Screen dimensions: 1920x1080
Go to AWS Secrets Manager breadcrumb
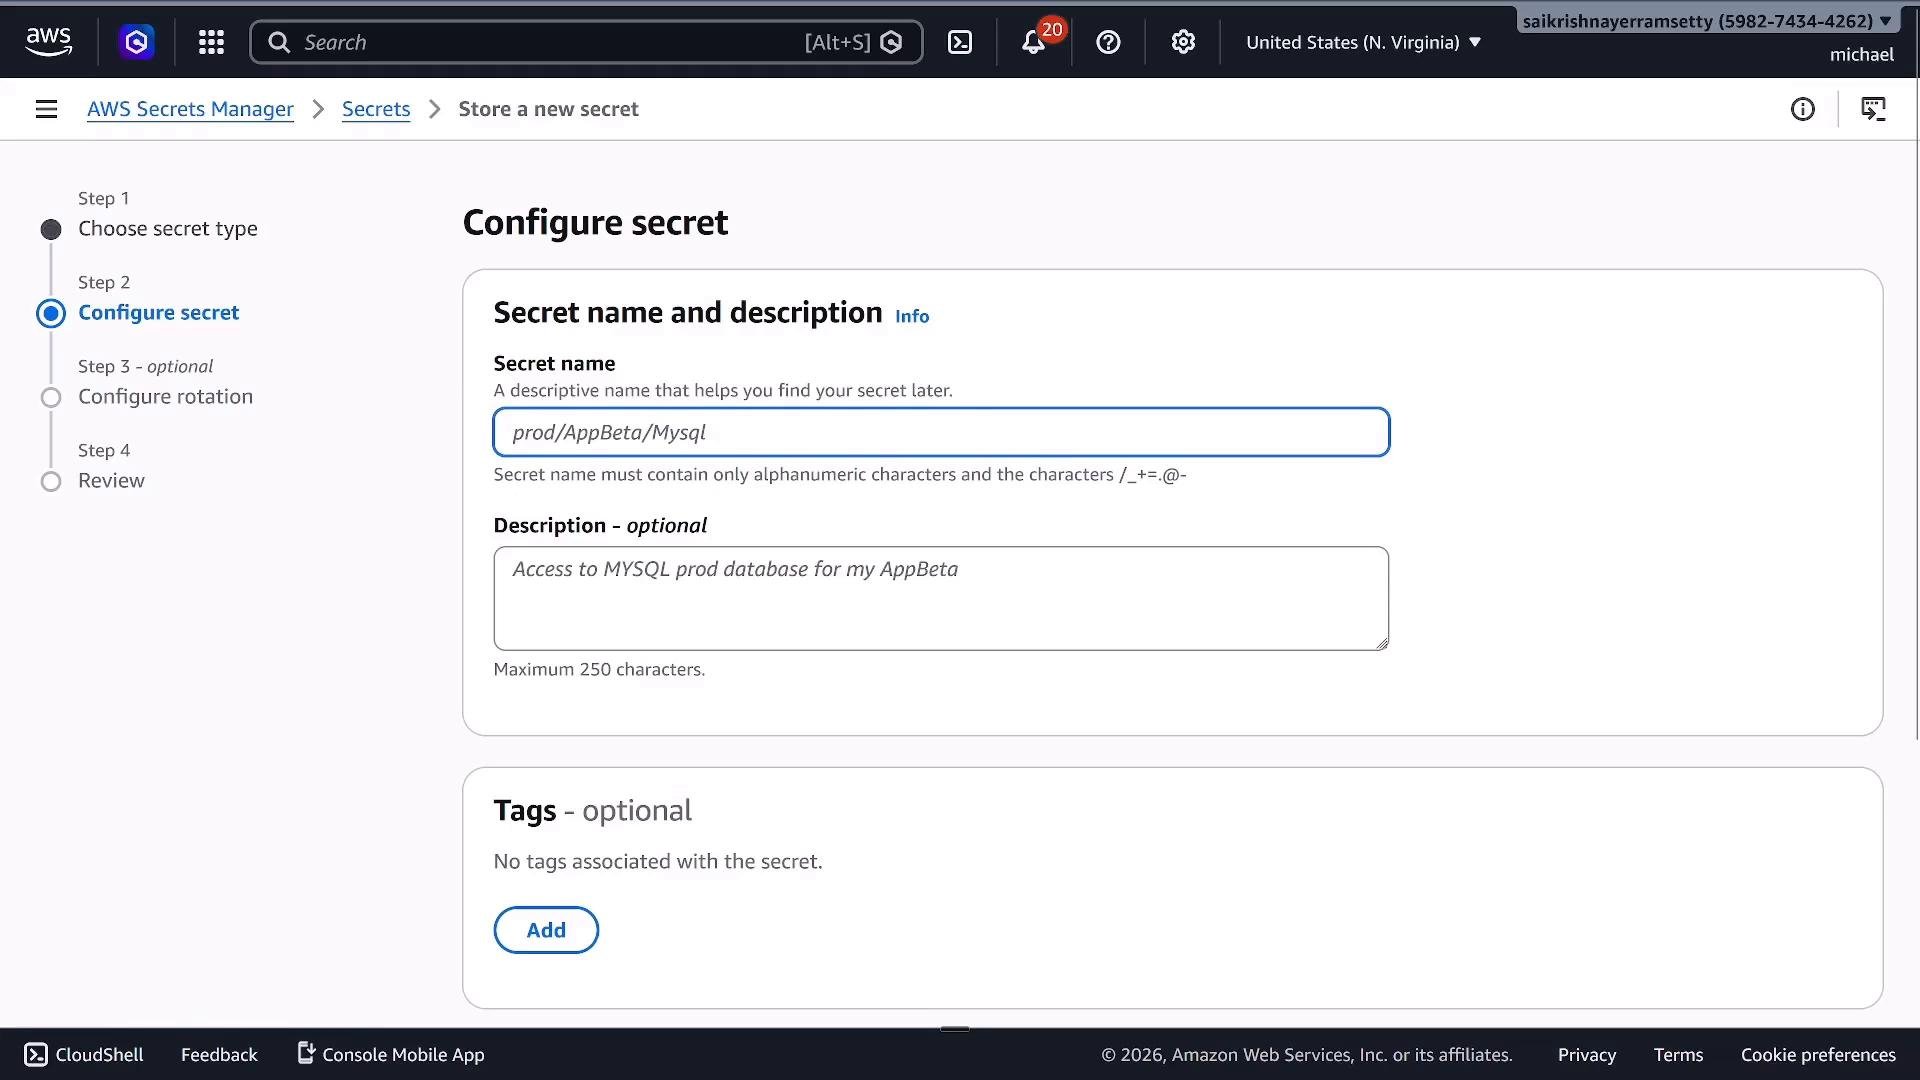[x=190, y=109]
